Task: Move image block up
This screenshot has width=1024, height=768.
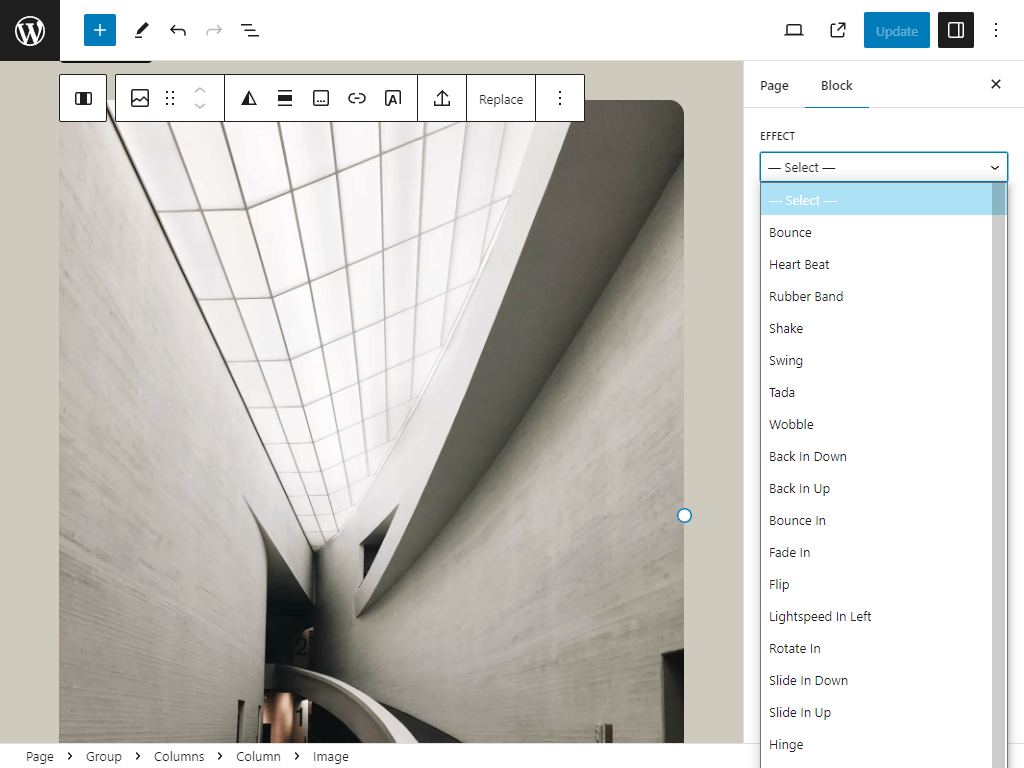Action: tap(200, 90)
